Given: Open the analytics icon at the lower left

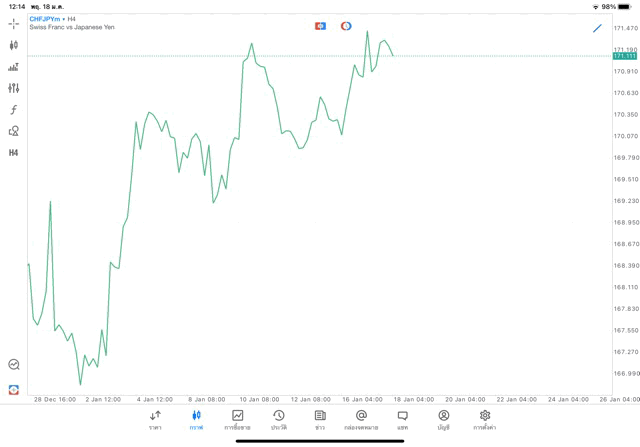Looking at the screenshot, I should point(14,365).
